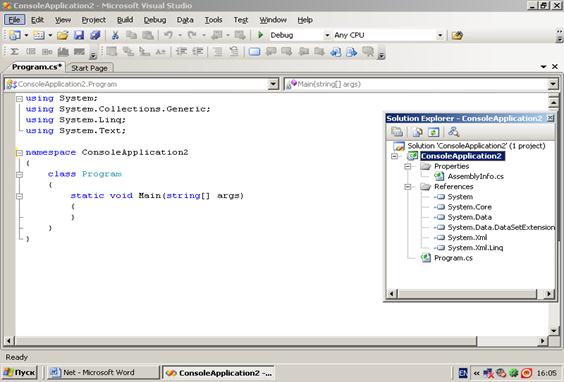Select Program.cs in Solution Explorer

click(x=453, y=258)
